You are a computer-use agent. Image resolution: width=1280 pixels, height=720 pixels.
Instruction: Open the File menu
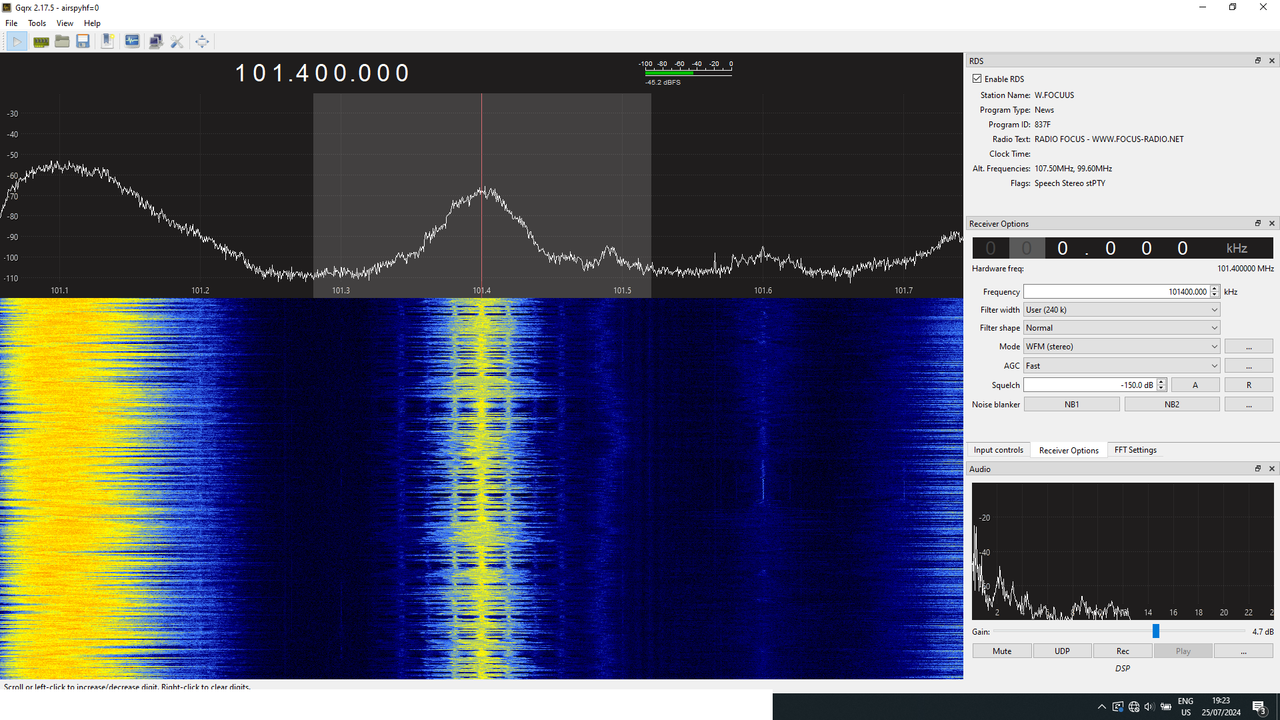(x=11, y=23)
